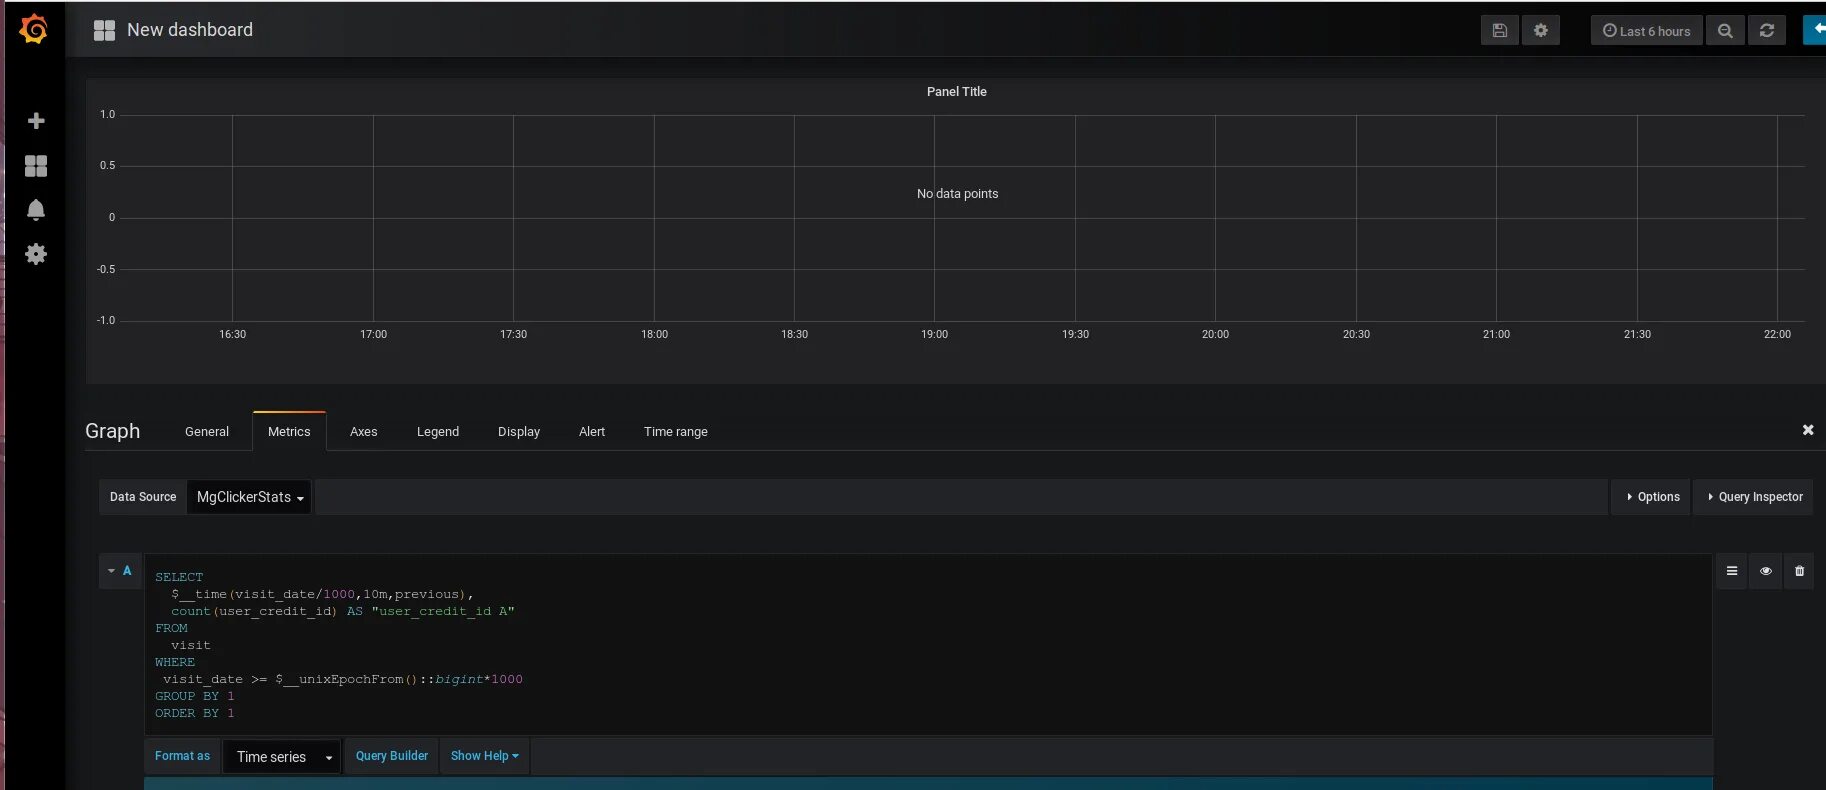Click the Create plus icon in sidebar
Viewport: 1826px width, 790px height.
[x=36, y=121]
